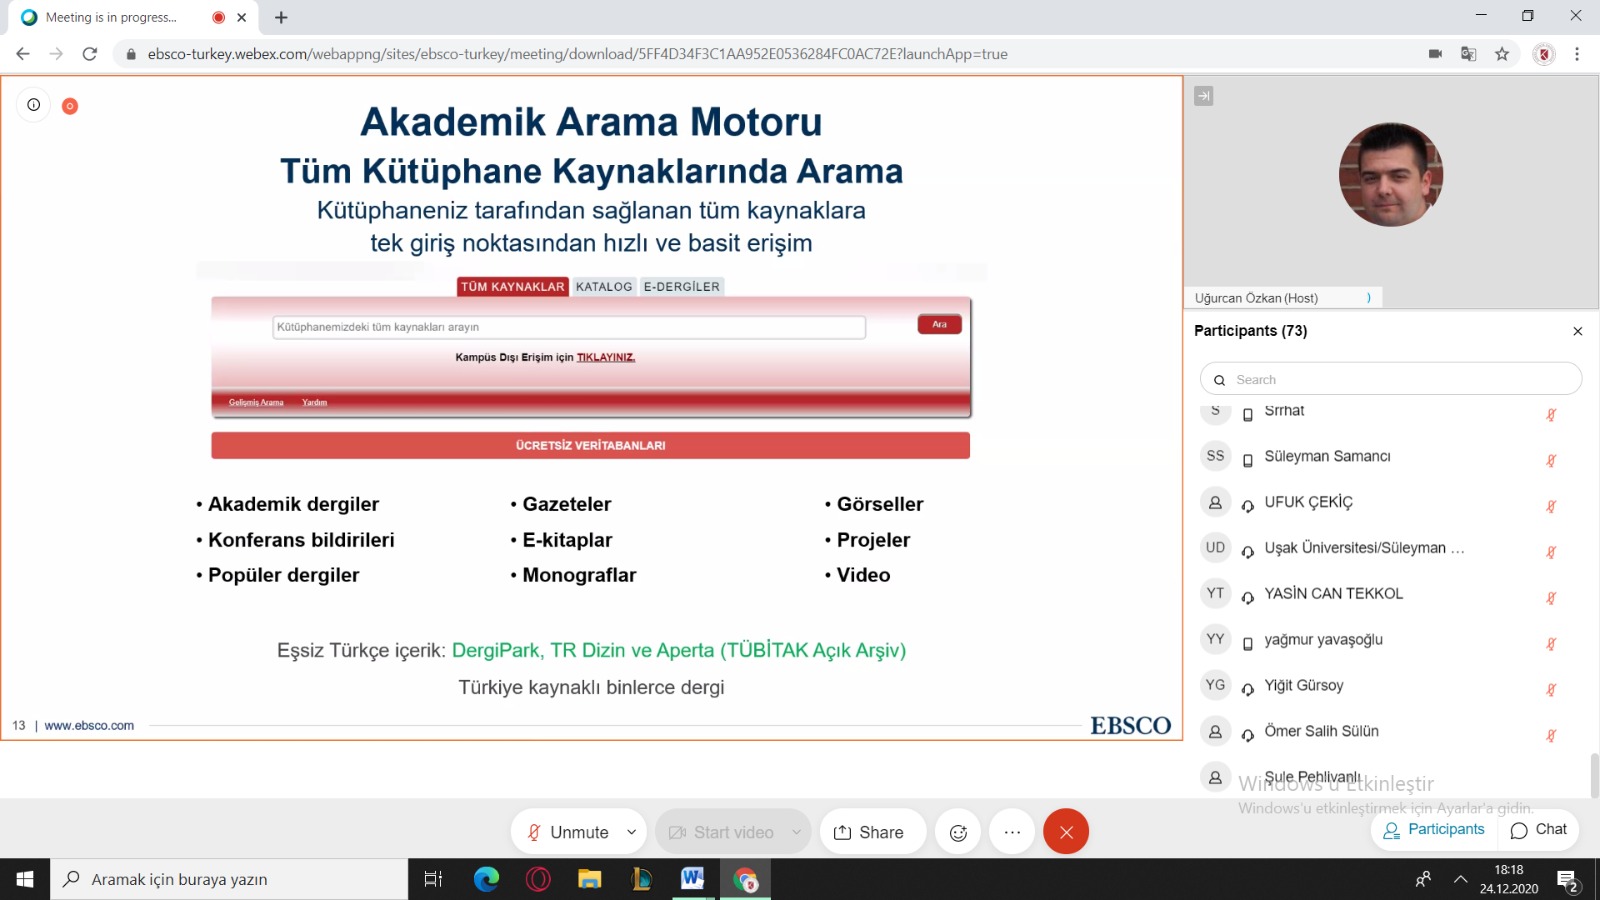Unmute the microphone
Viewport: 1600px width, 900px height.
(x=568, y=832)
